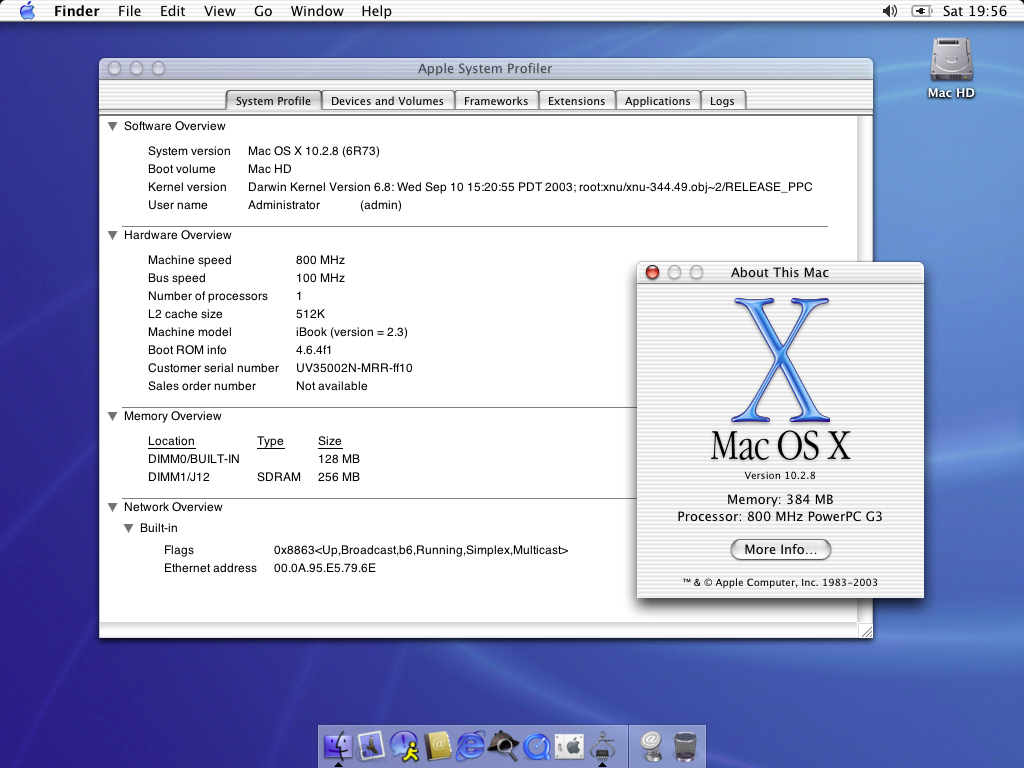Viewport: 1024px width, 768px height.
Task: Launch iChat from the Dock
Action: [405, 745]
